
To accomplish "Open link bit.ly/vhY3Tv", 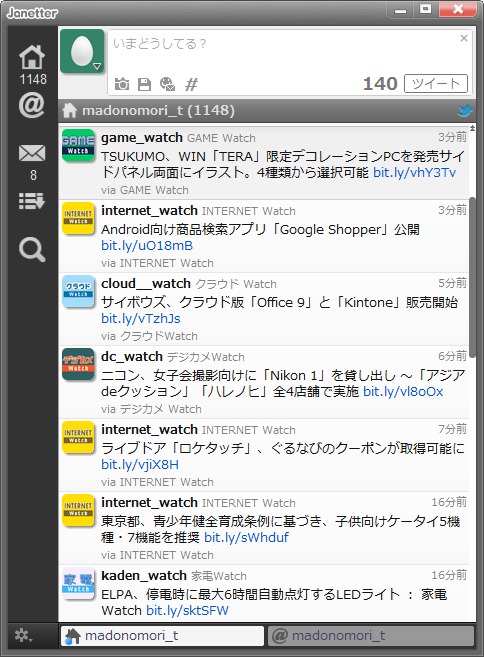I will point(414,173).
